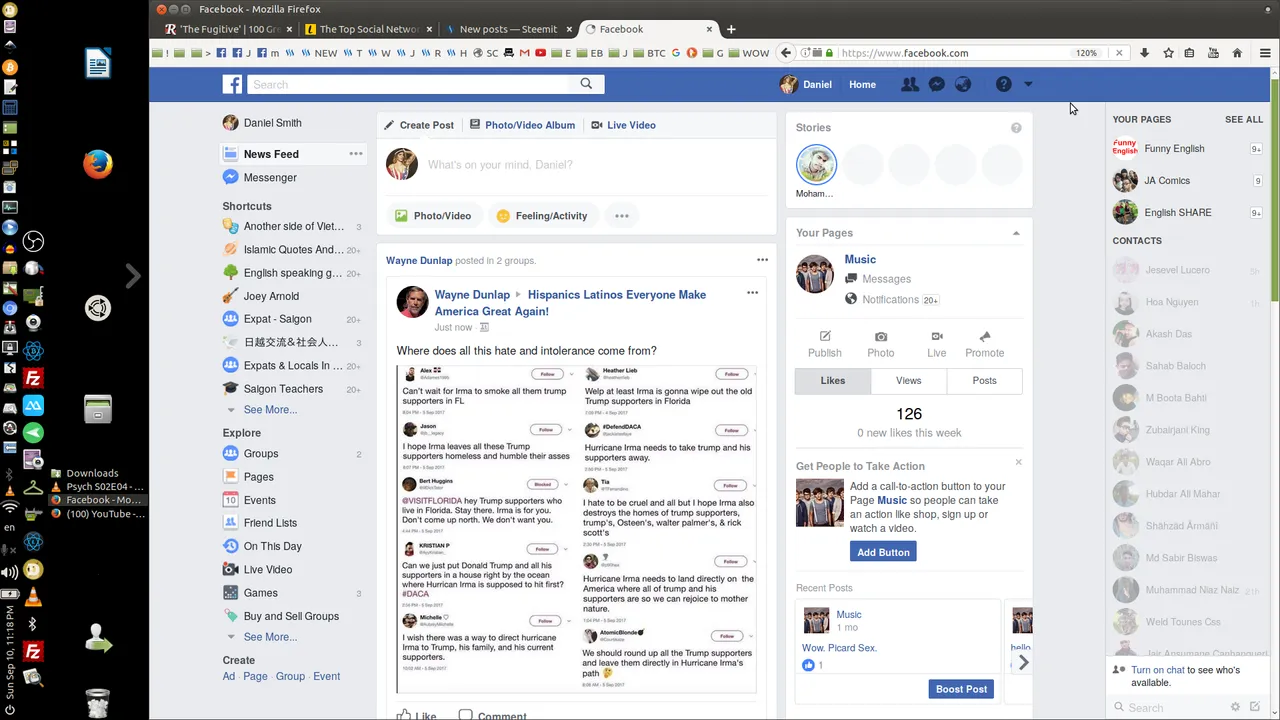Click the Boost Post button
This screenshot has width=1280, height=720.
pyautogui.click(x=961, y=689)
